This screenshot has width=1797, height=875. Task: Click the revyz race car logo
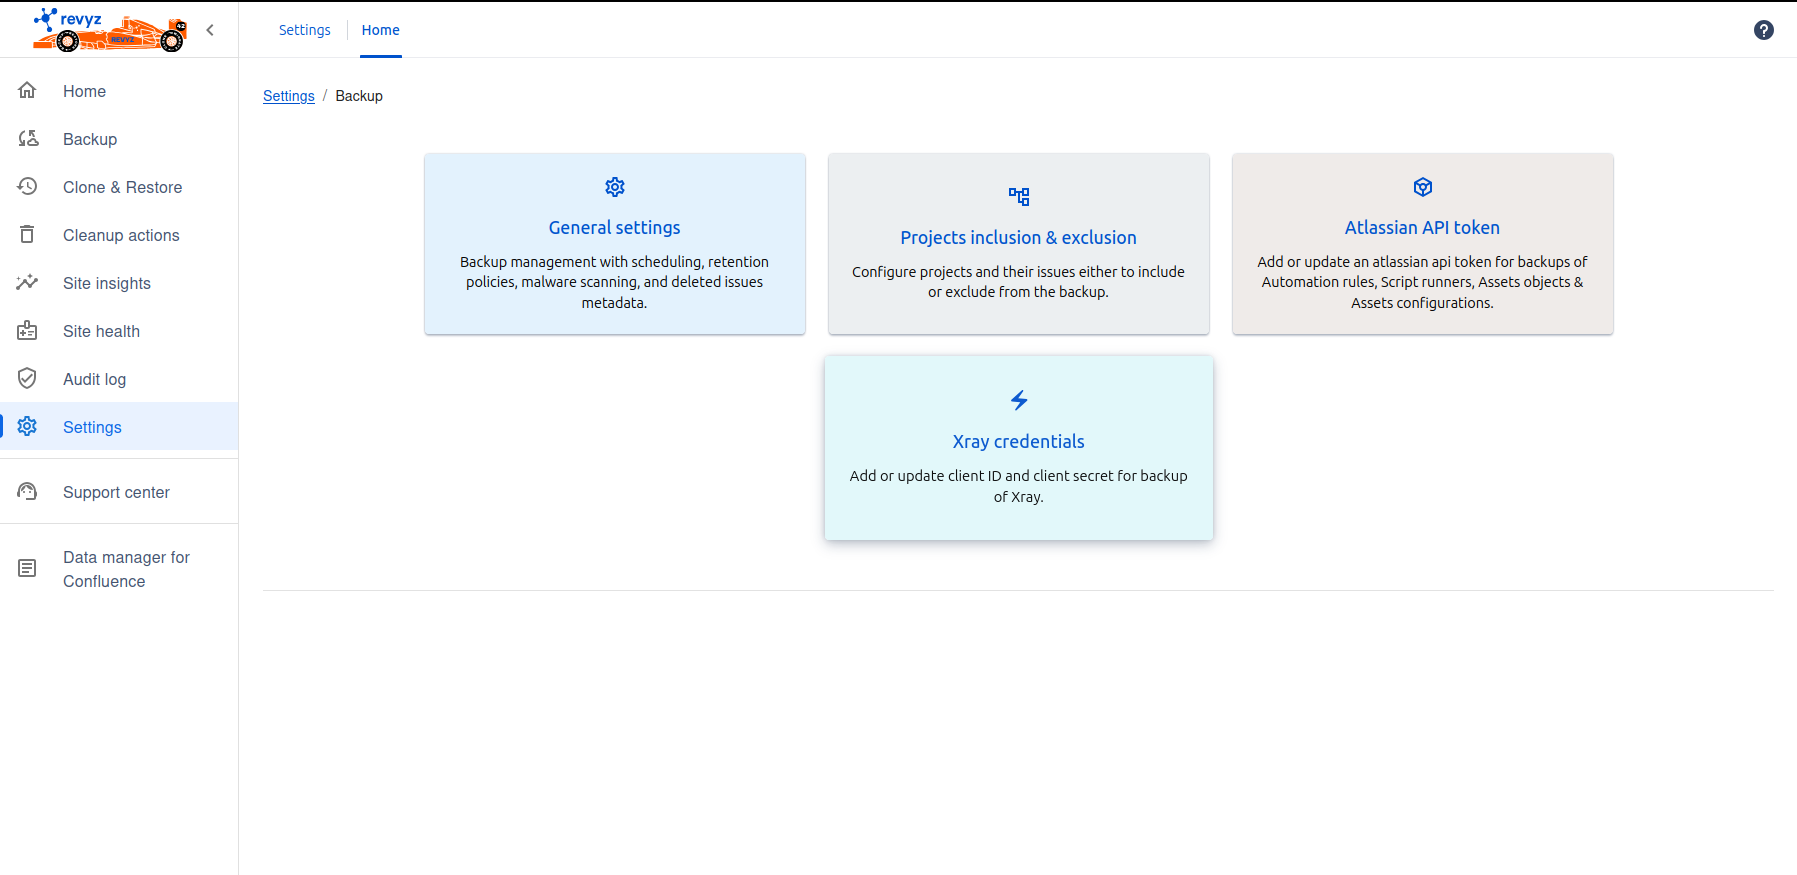(110, 30)
